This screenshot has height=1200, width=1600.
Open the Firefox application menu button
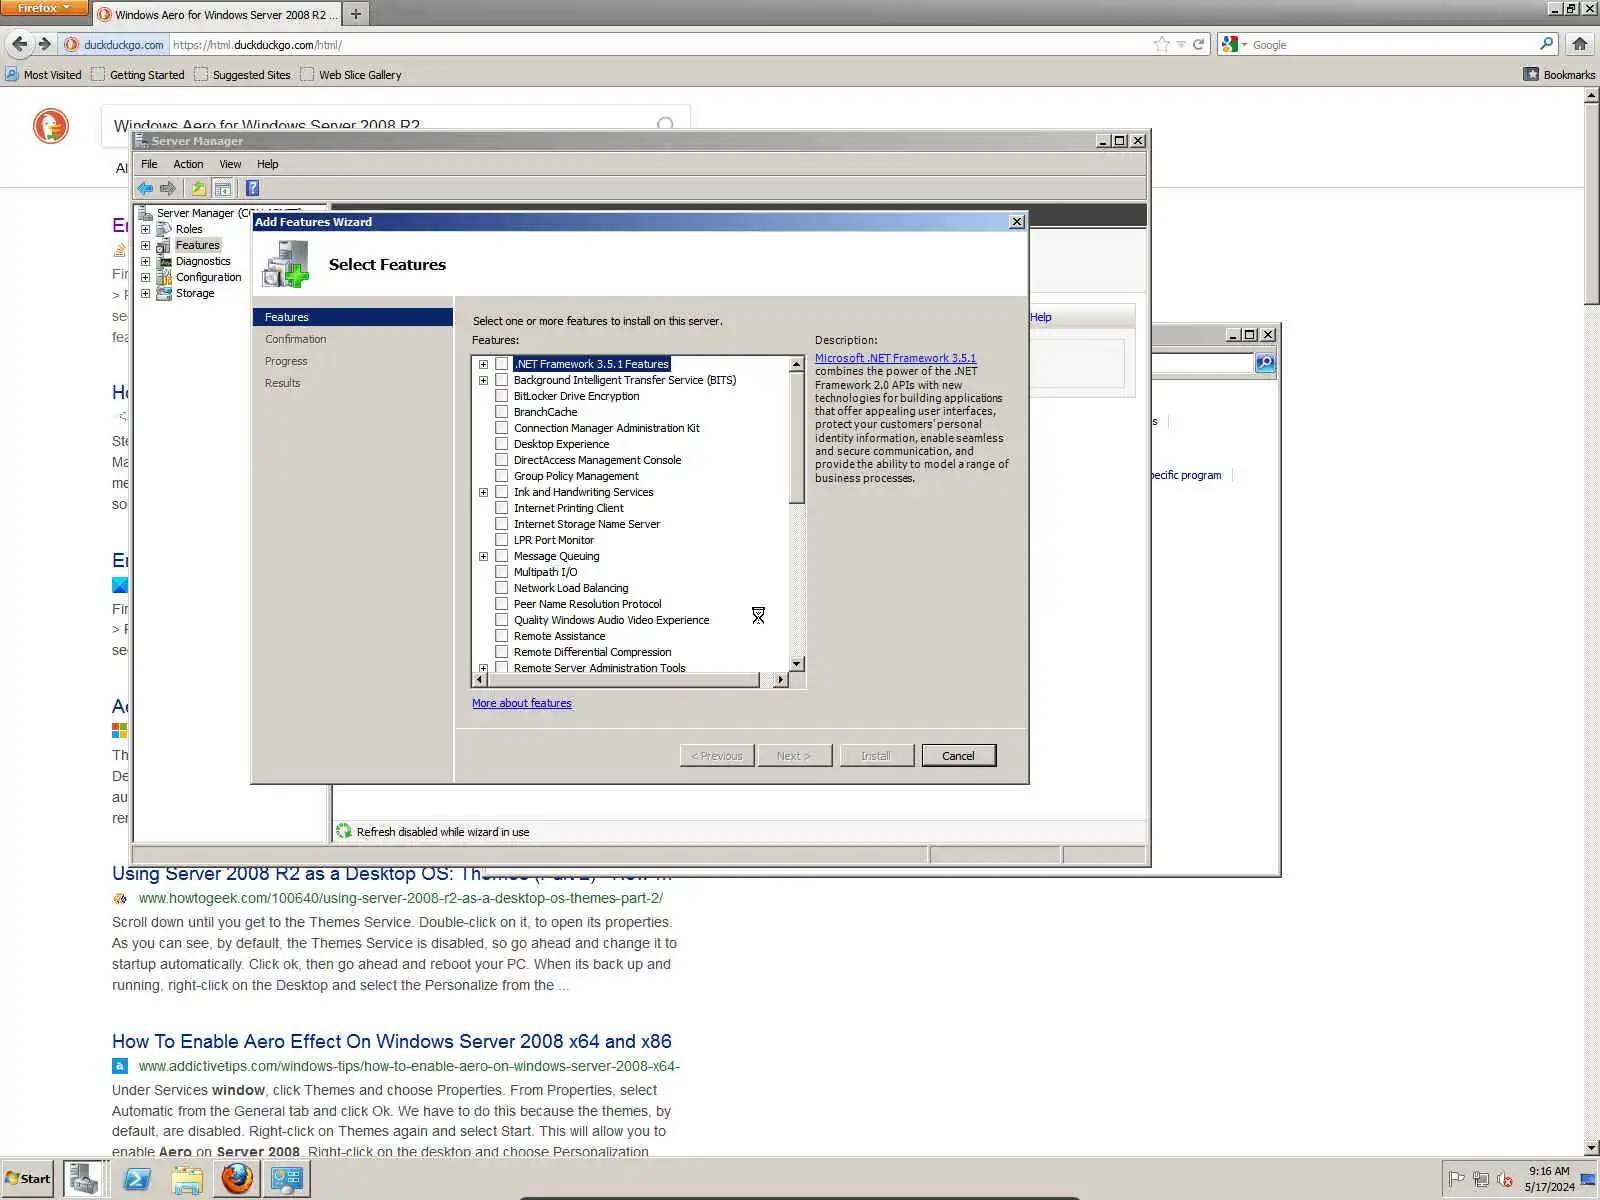(x=44, y=8)
